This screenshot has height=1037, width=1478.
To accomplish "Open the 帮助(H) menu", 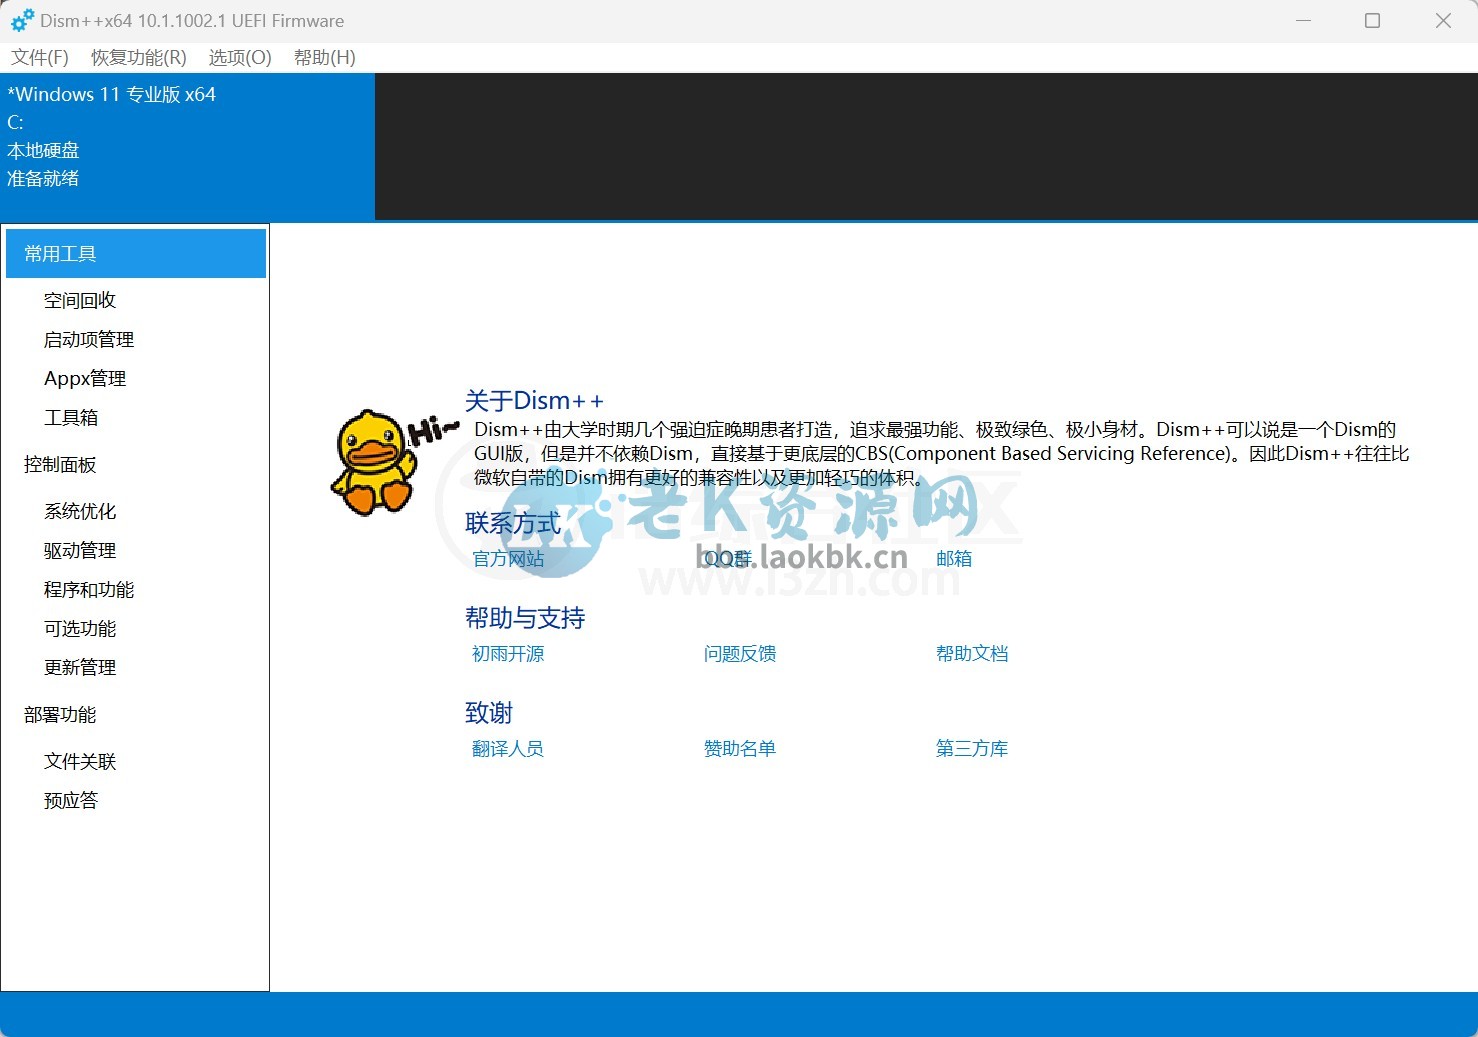I will [325, 57].
